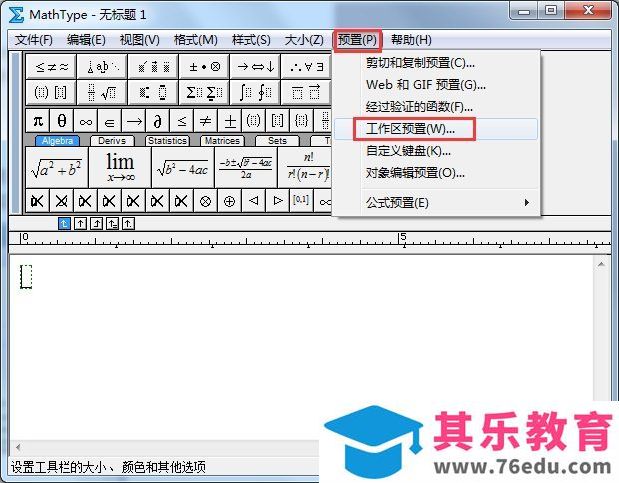Image resolution: width=619 pixels, height=483 pixels.
Task: Open the fraction and radical templates palette
Action: 102,93
